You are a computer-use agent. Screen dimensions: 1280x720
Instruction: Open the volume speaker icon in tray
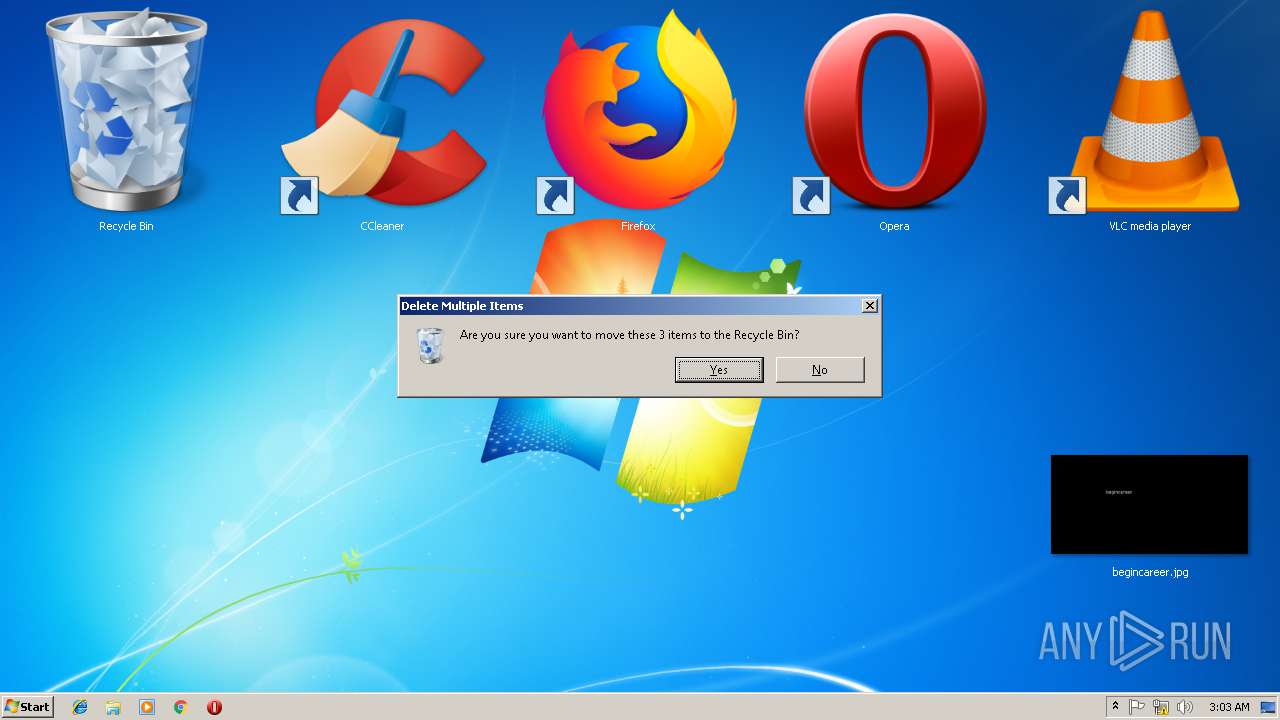1185,707
